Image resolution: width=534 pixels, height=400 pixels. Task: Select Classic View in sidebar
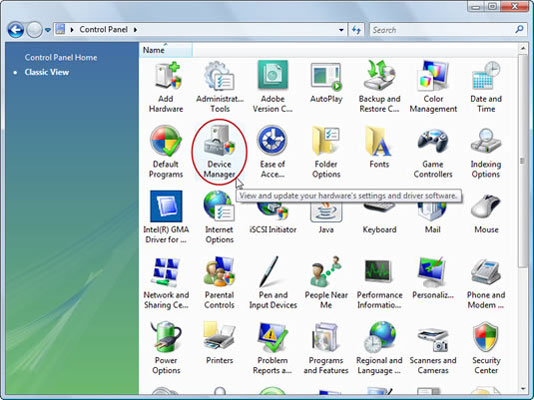pyautogui.click(x=47, y=72)
